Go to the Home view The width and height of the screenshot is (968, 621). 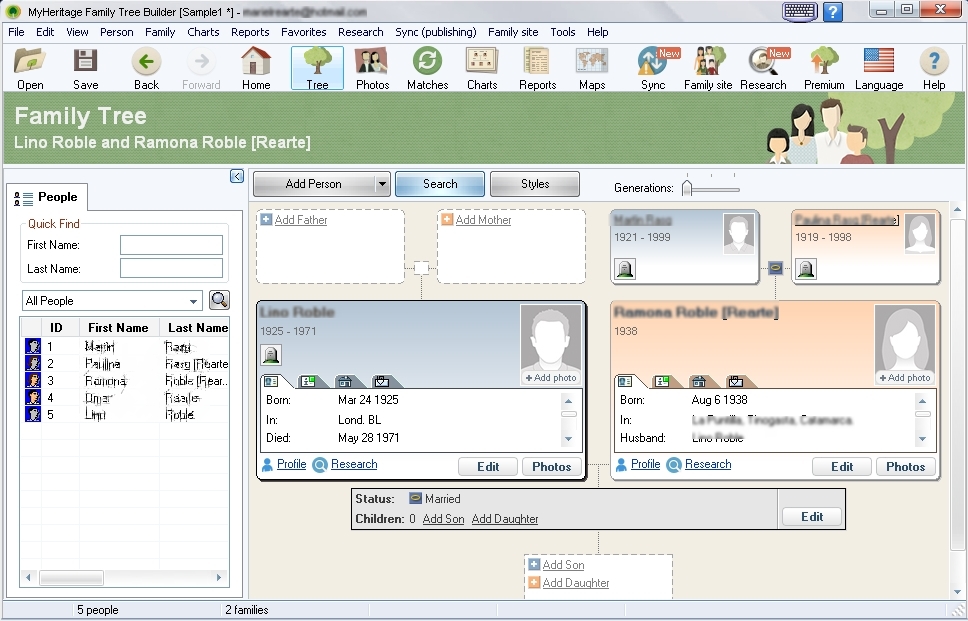(256, 69)
